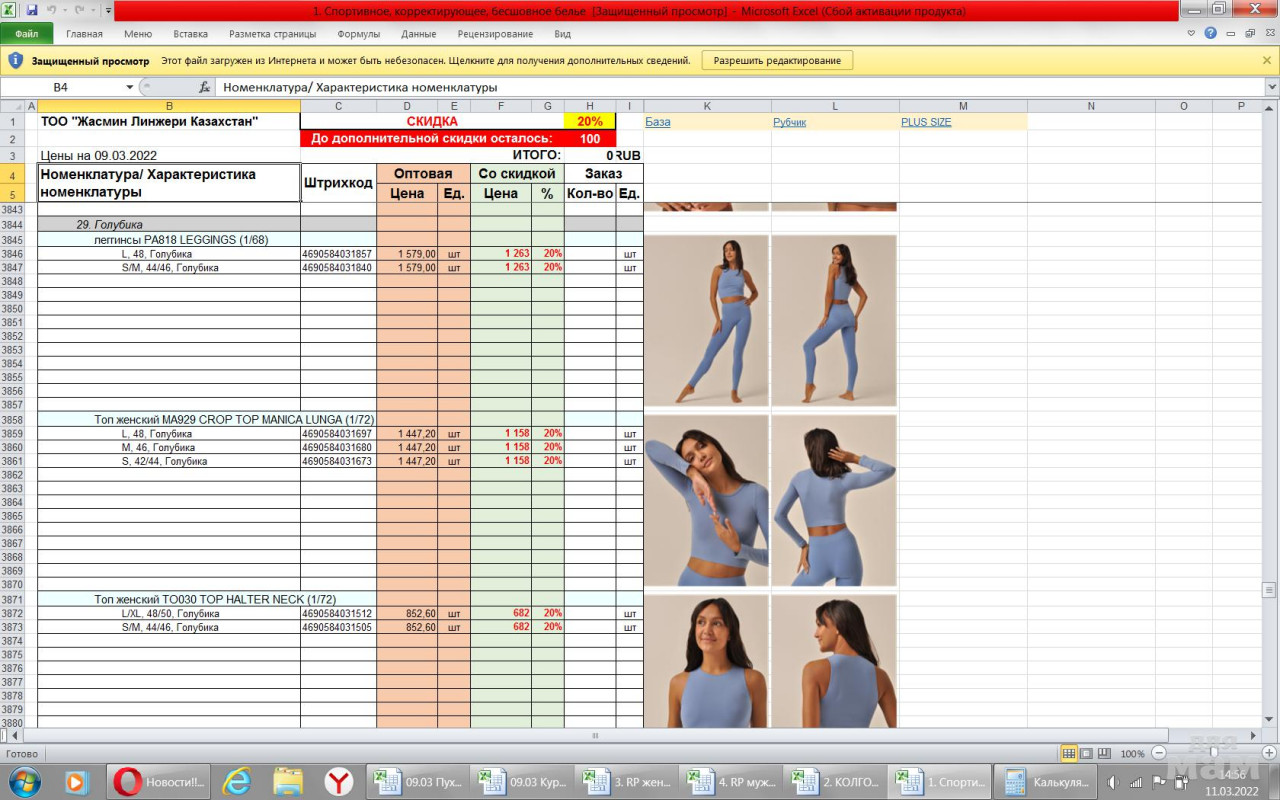Switch to Page Layout view
Image resolution: width=1280 pixels, height=800 pixels.
(1086, 753)
